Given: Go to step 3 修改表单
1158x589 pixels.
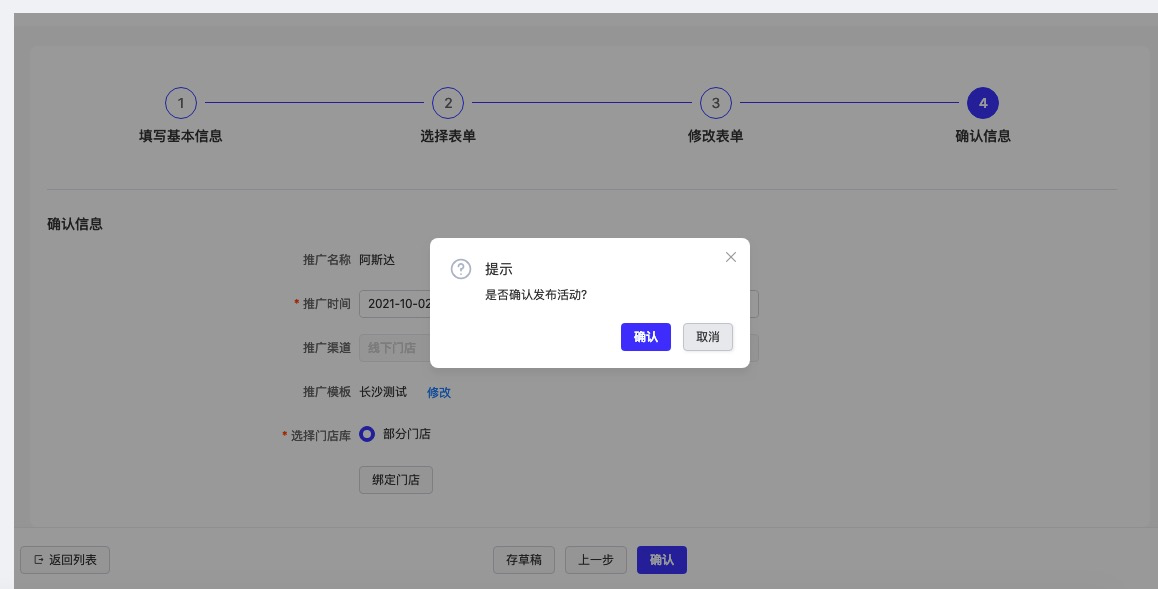Looking at the screenshot, I should [716, 103].
